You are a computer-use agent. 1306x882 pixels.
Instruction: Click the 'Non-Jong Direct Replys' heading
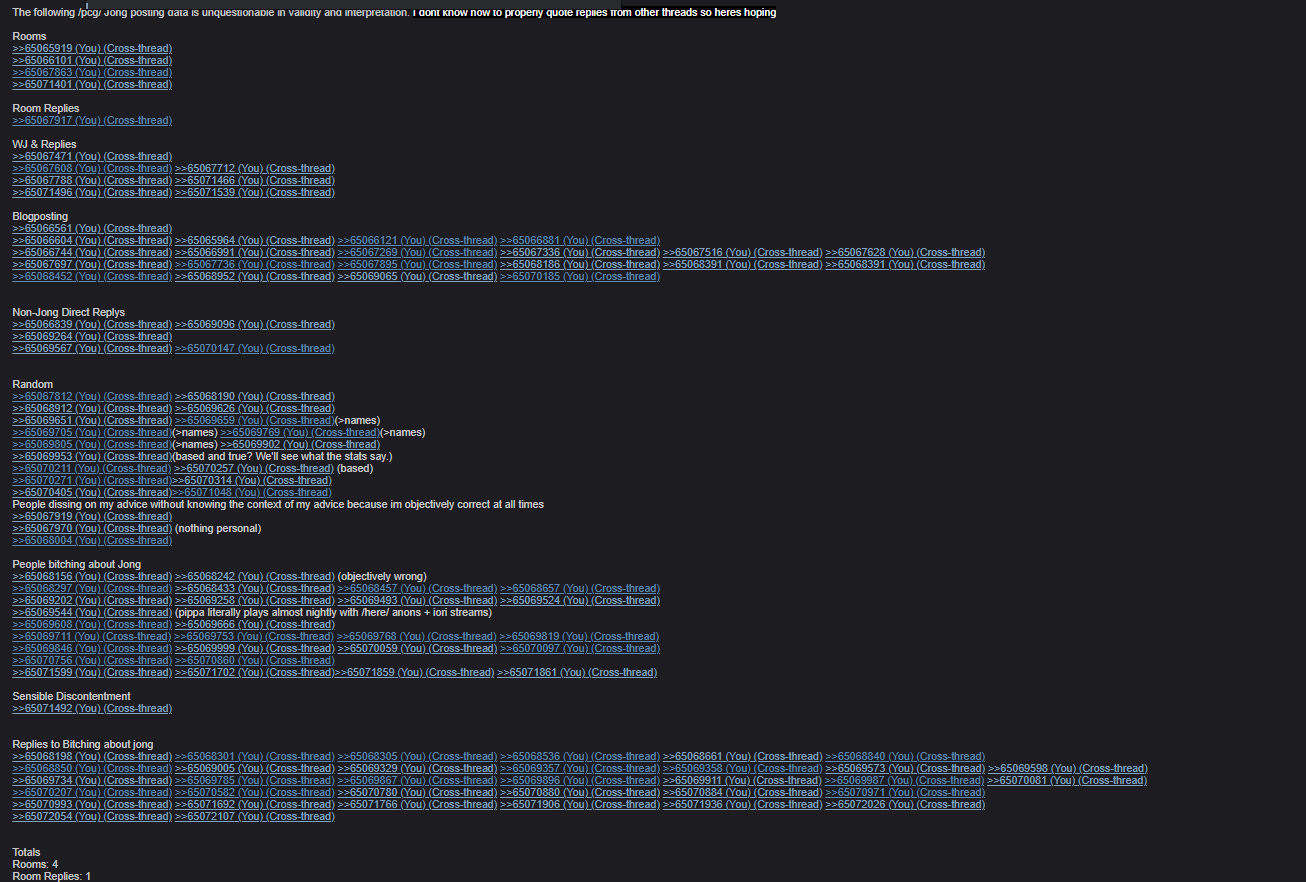click(x=68, y=312)
